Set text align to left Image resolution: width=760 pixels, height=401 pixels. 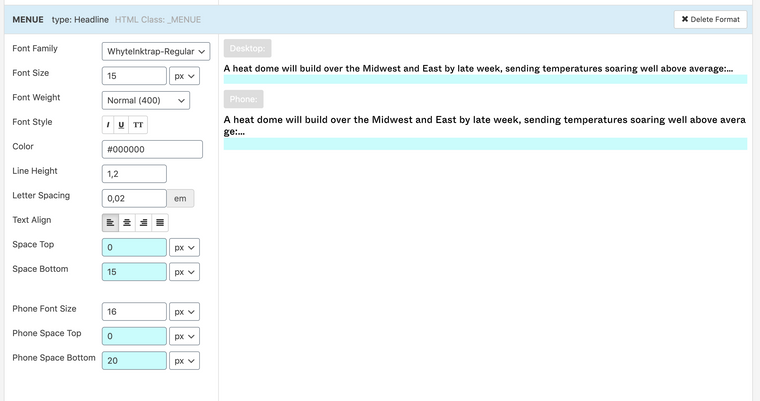[110, 222]
